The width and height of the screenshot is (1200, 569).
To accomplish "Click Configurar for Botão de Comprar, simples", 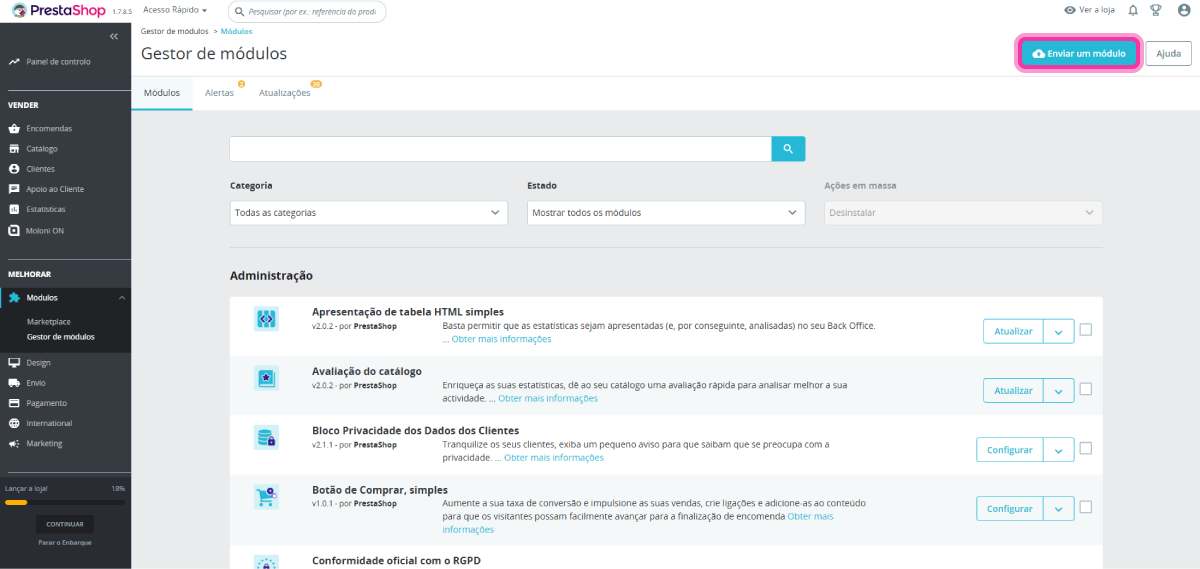I will tap(1010, 509).
